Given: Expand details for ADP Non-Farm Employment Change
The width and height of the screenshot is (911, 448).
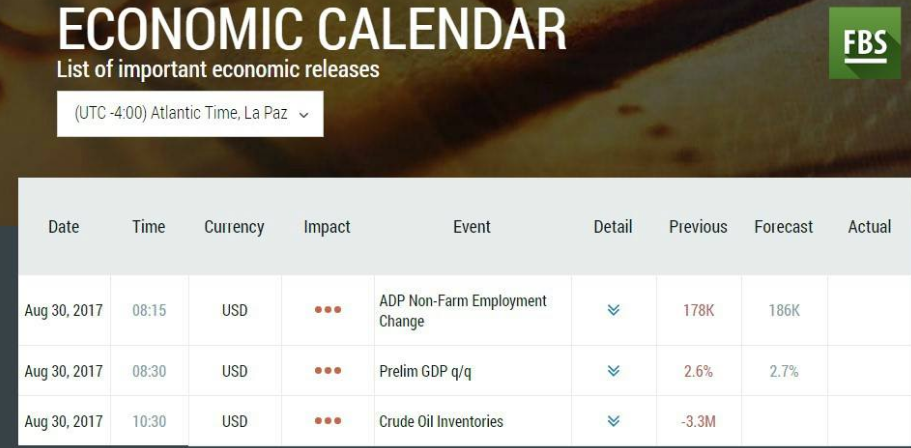Looking at the screenshot, I should pyautogui.click(x=614, y=310).
